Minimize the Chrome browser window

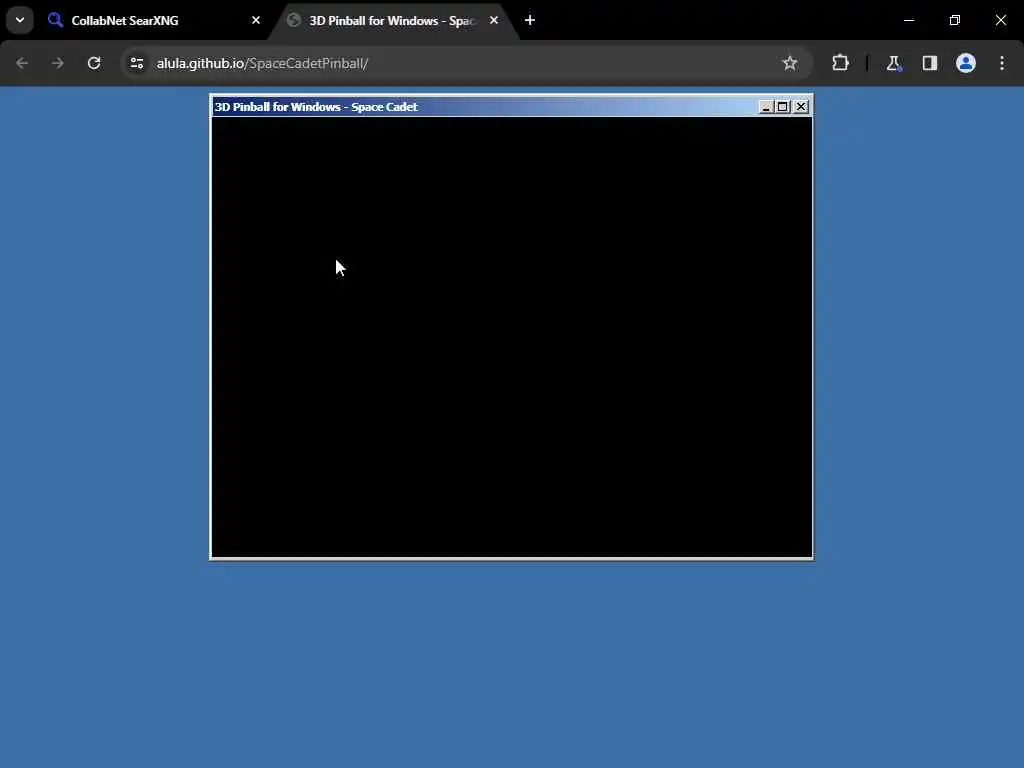click(908, 20)
